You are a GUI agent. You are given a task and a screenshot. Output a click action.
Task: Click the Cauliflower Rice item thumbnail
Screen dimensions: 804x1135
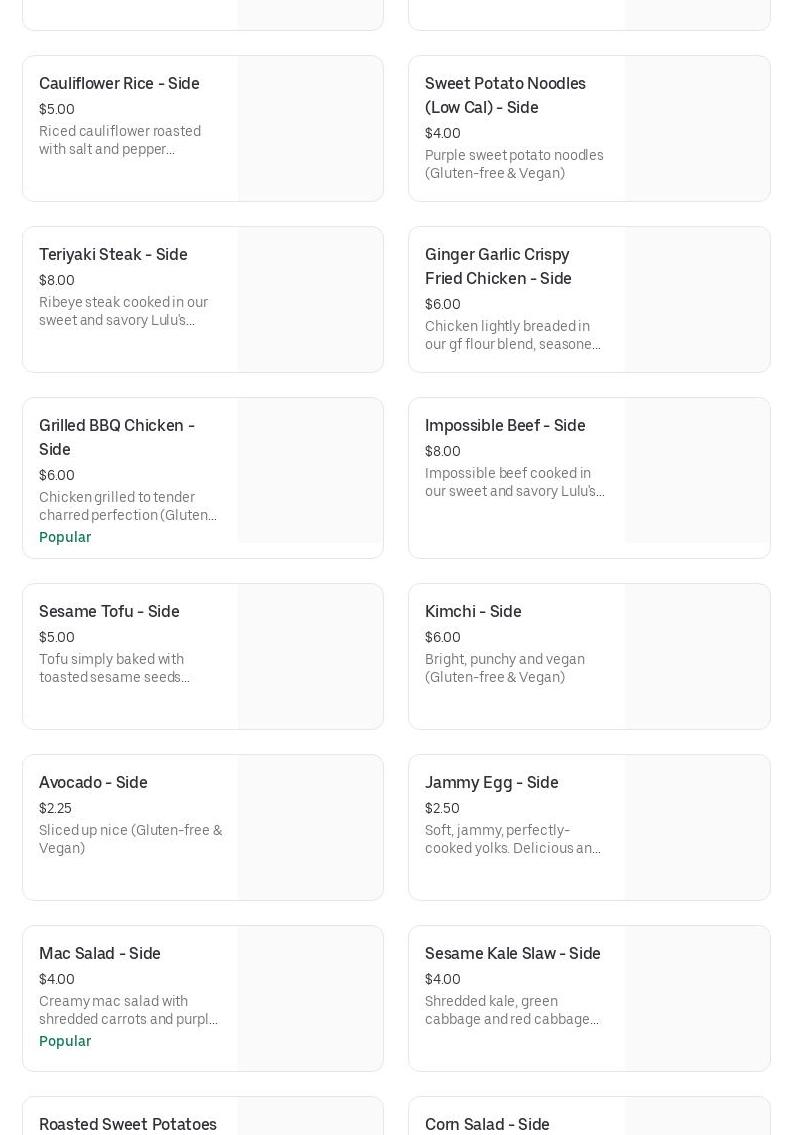311,128
